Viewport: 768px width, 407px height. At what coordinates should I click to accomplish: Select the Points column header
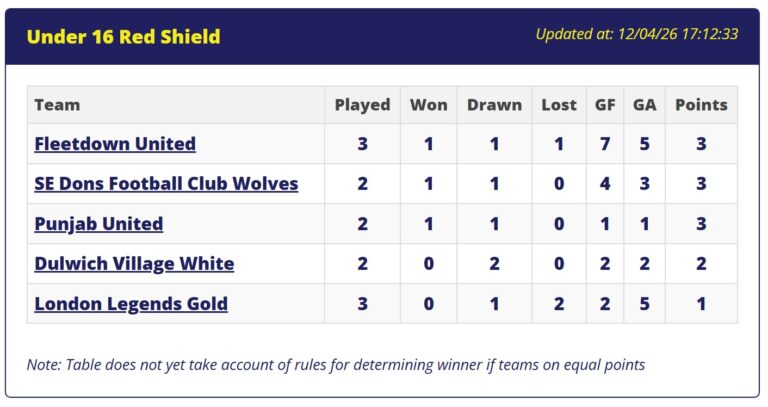pyautogui.click(x=701, y=105)
